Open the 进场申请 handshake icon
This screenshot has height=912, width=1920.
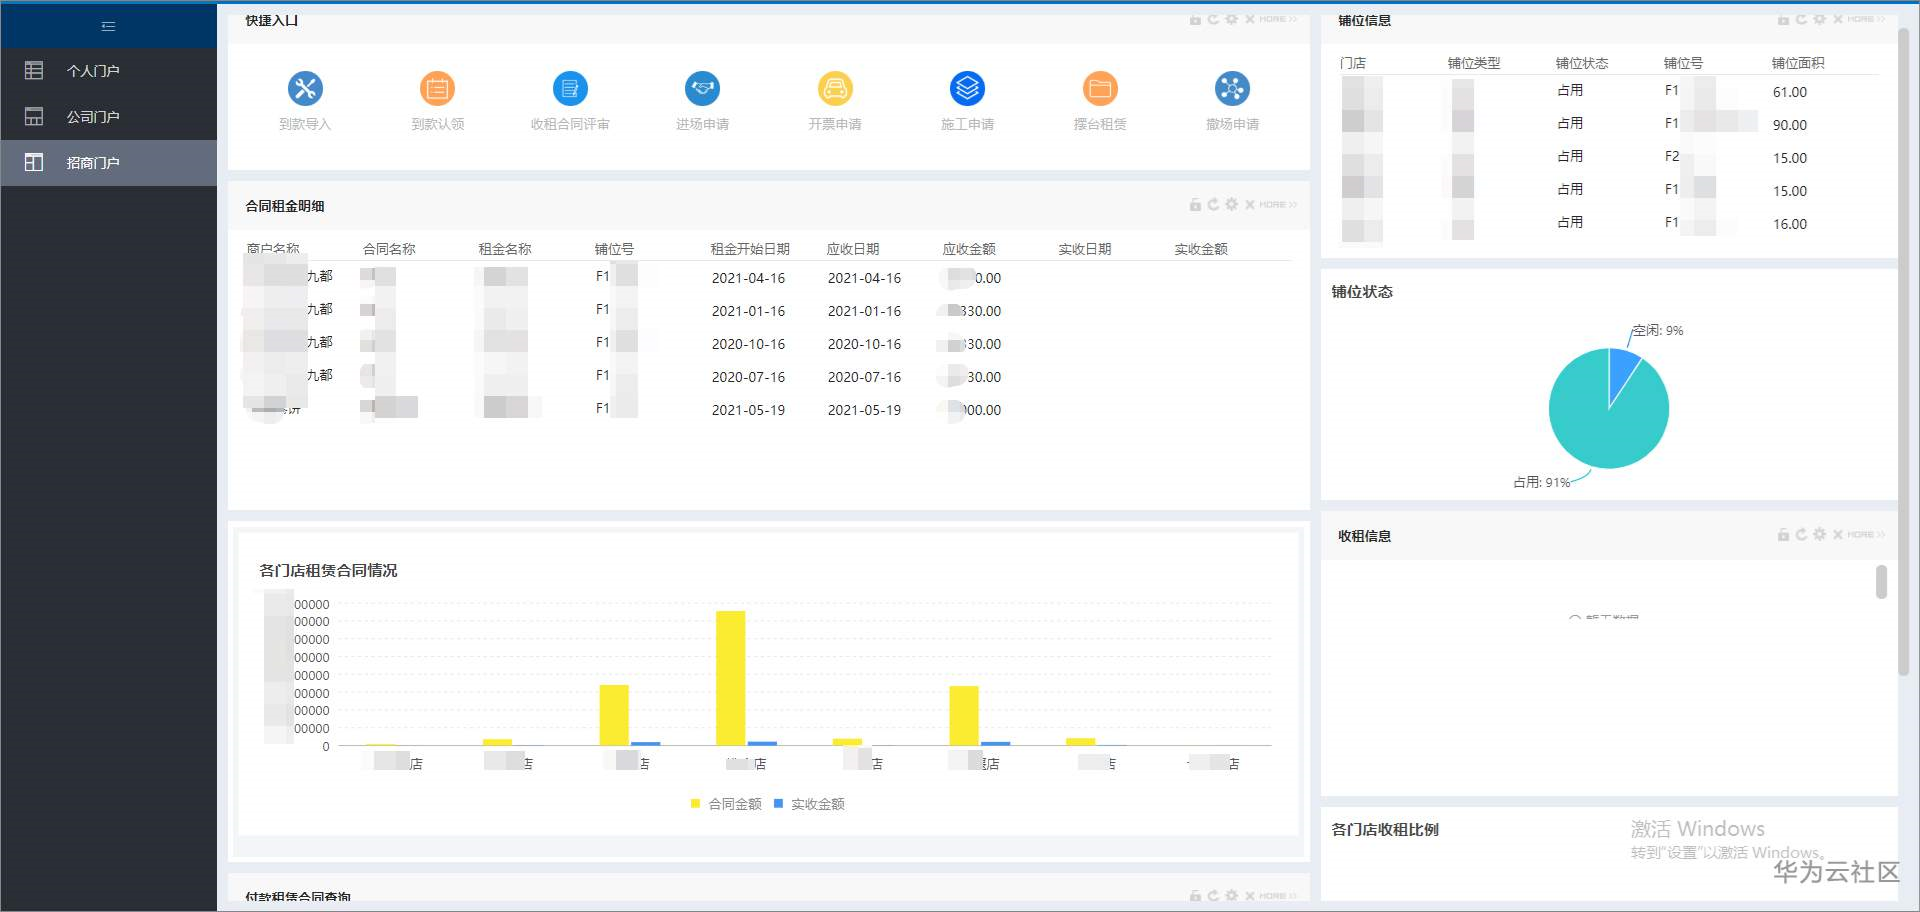(x=702, y=89)
